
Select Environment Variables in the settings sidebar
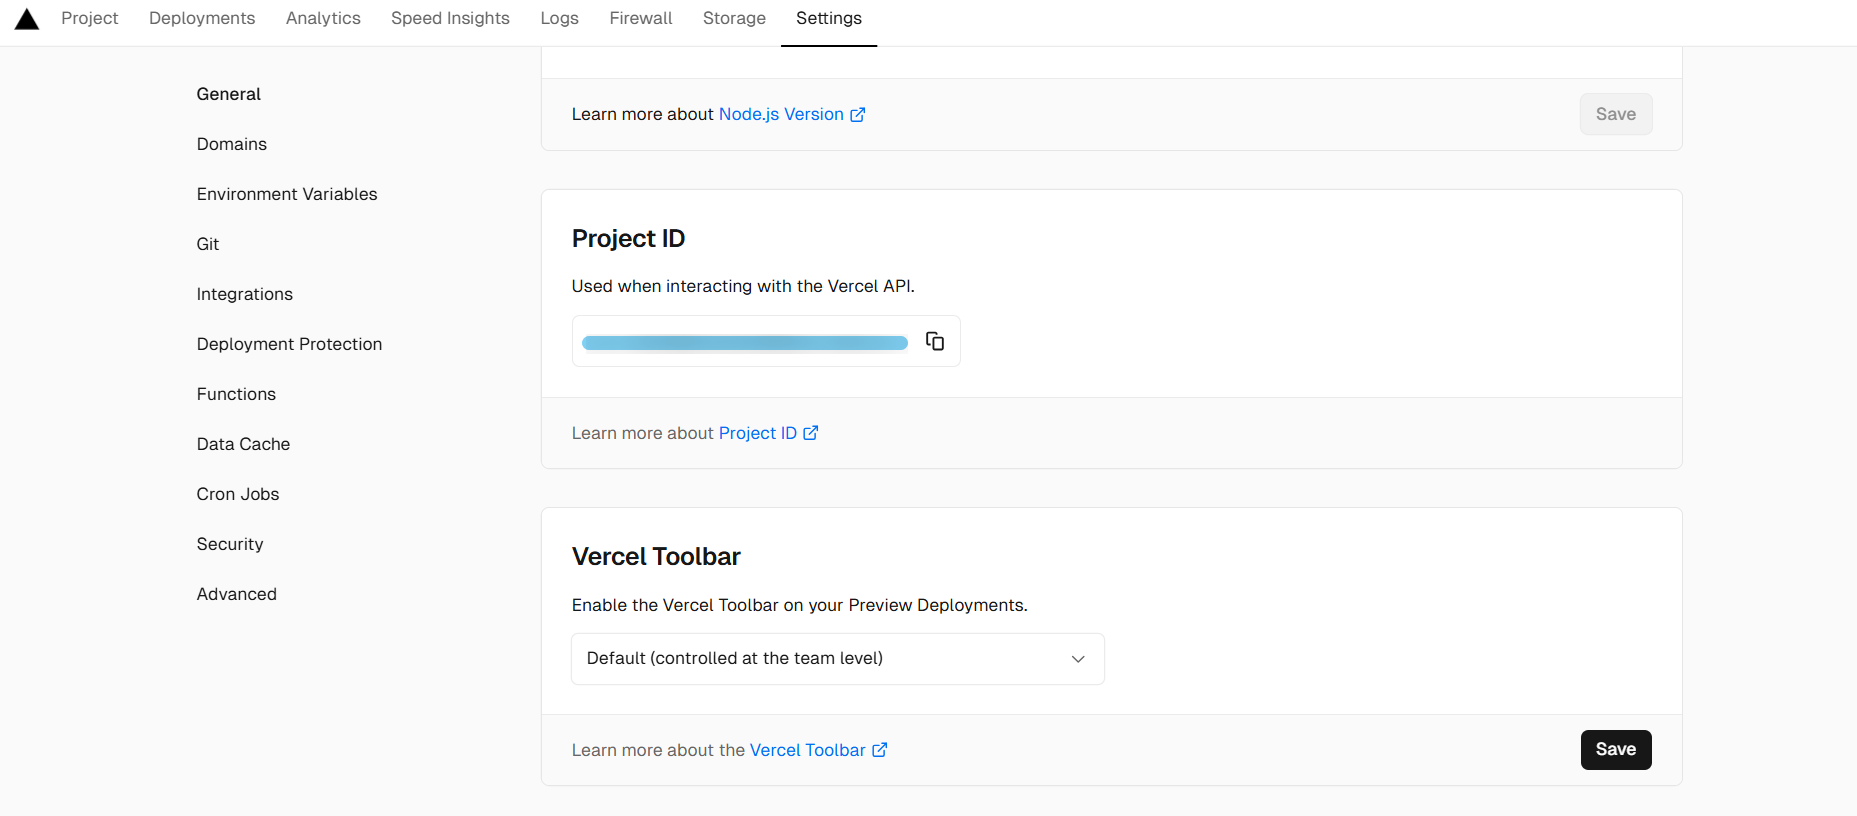tap(287, 194)
